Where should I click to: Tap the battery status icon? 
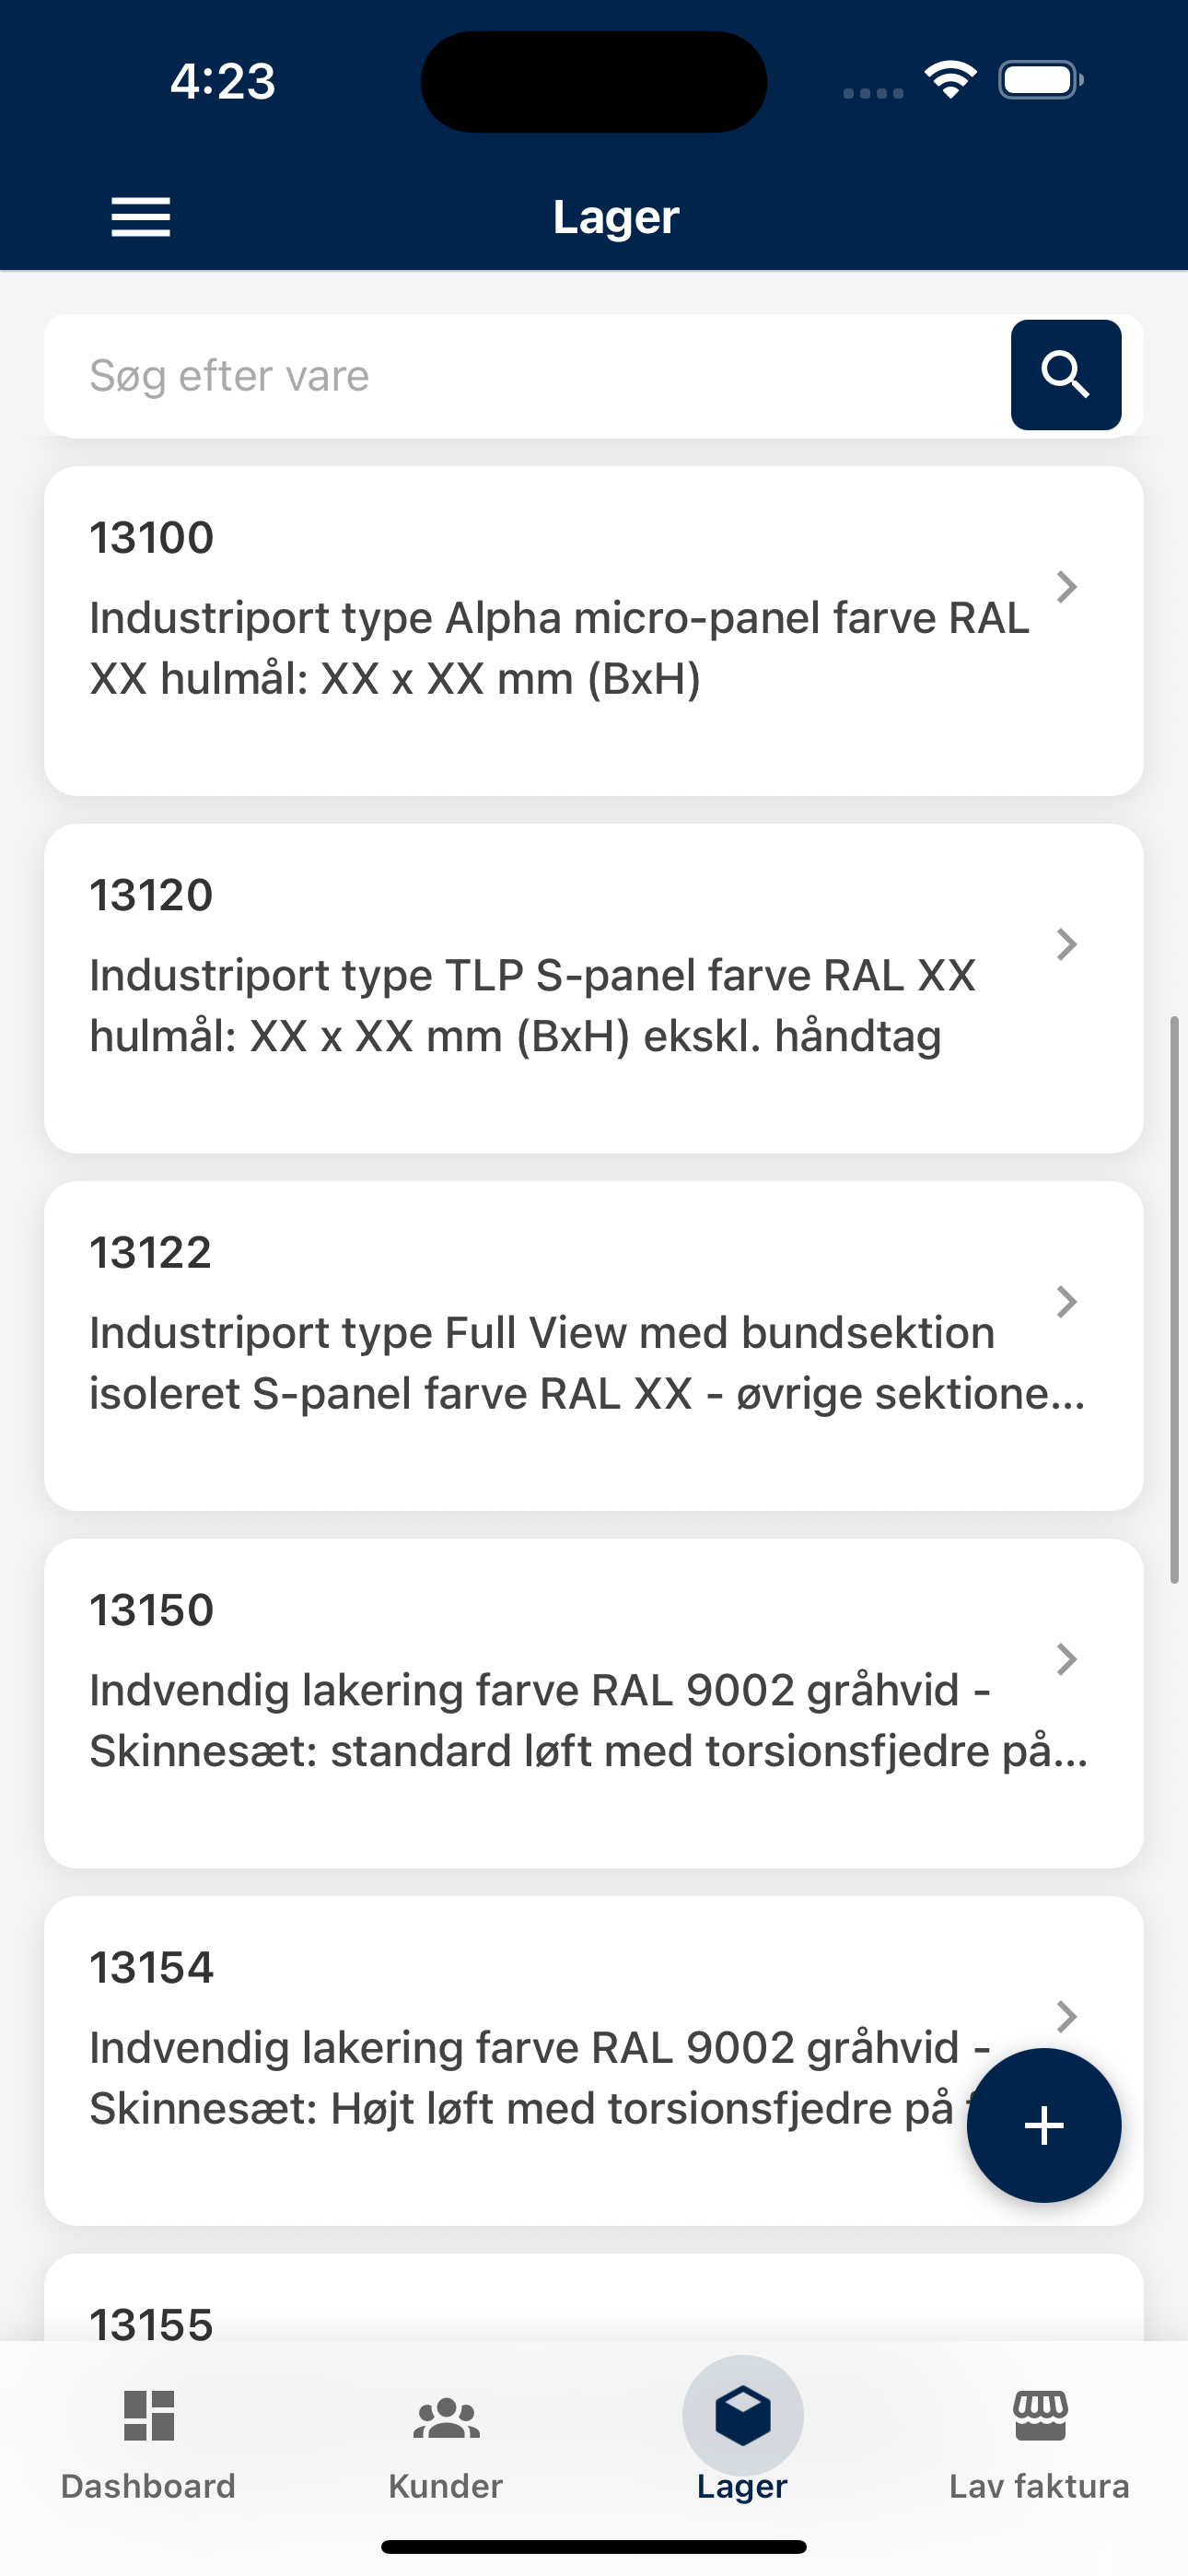(x=1041, y=80)
